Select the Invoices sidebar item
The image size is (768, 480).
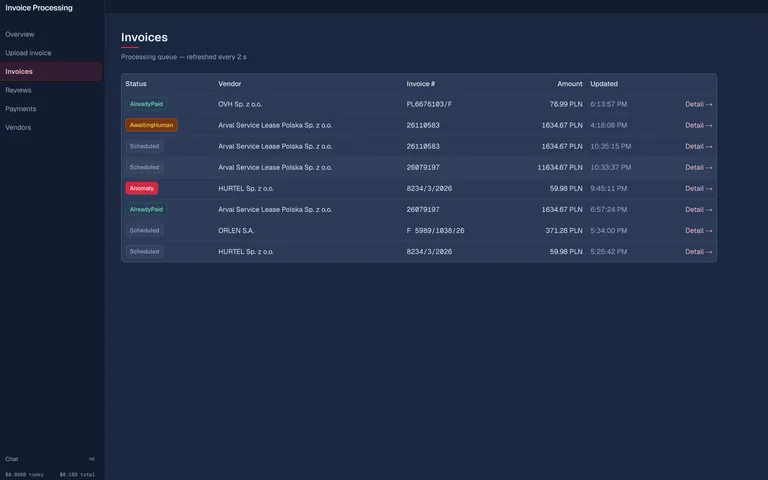tap(19, 72)
